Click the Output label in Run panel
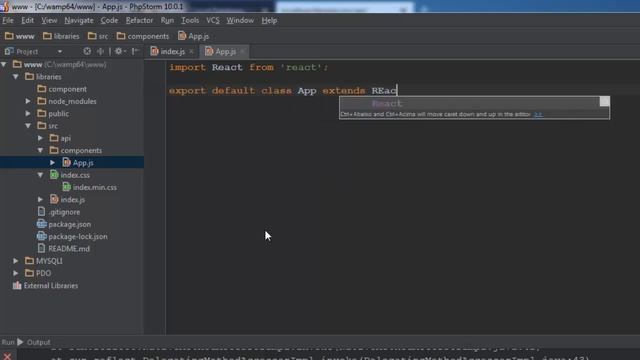Viewport: 640px width, 360px height. (39, 342)
